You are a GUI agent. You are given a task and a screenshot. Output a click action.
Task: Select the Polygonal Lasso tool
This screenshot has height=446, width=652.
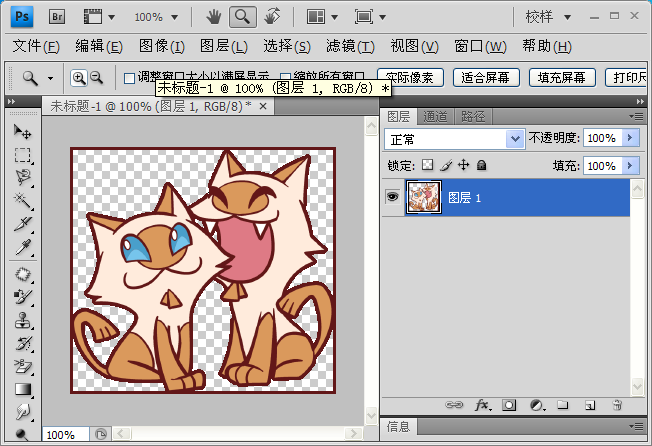(x=22, y=178)
